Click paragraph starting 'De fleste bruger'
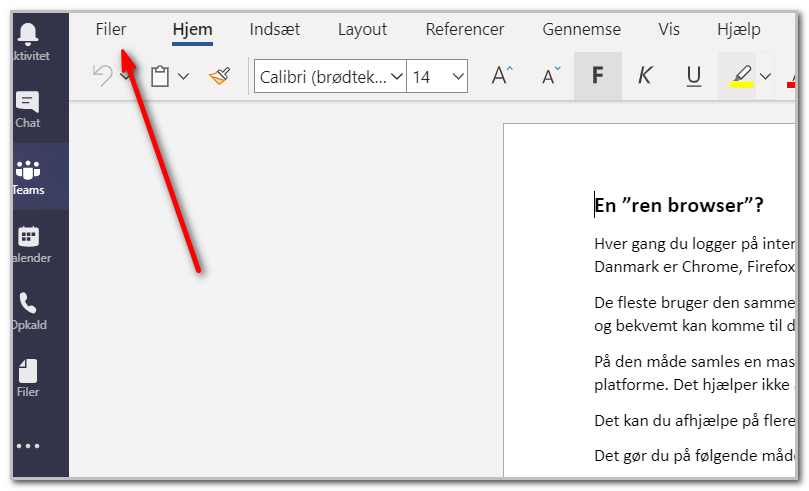Viewport: 809px width, 491px height. pyautogui.click(x=694, y=314)
